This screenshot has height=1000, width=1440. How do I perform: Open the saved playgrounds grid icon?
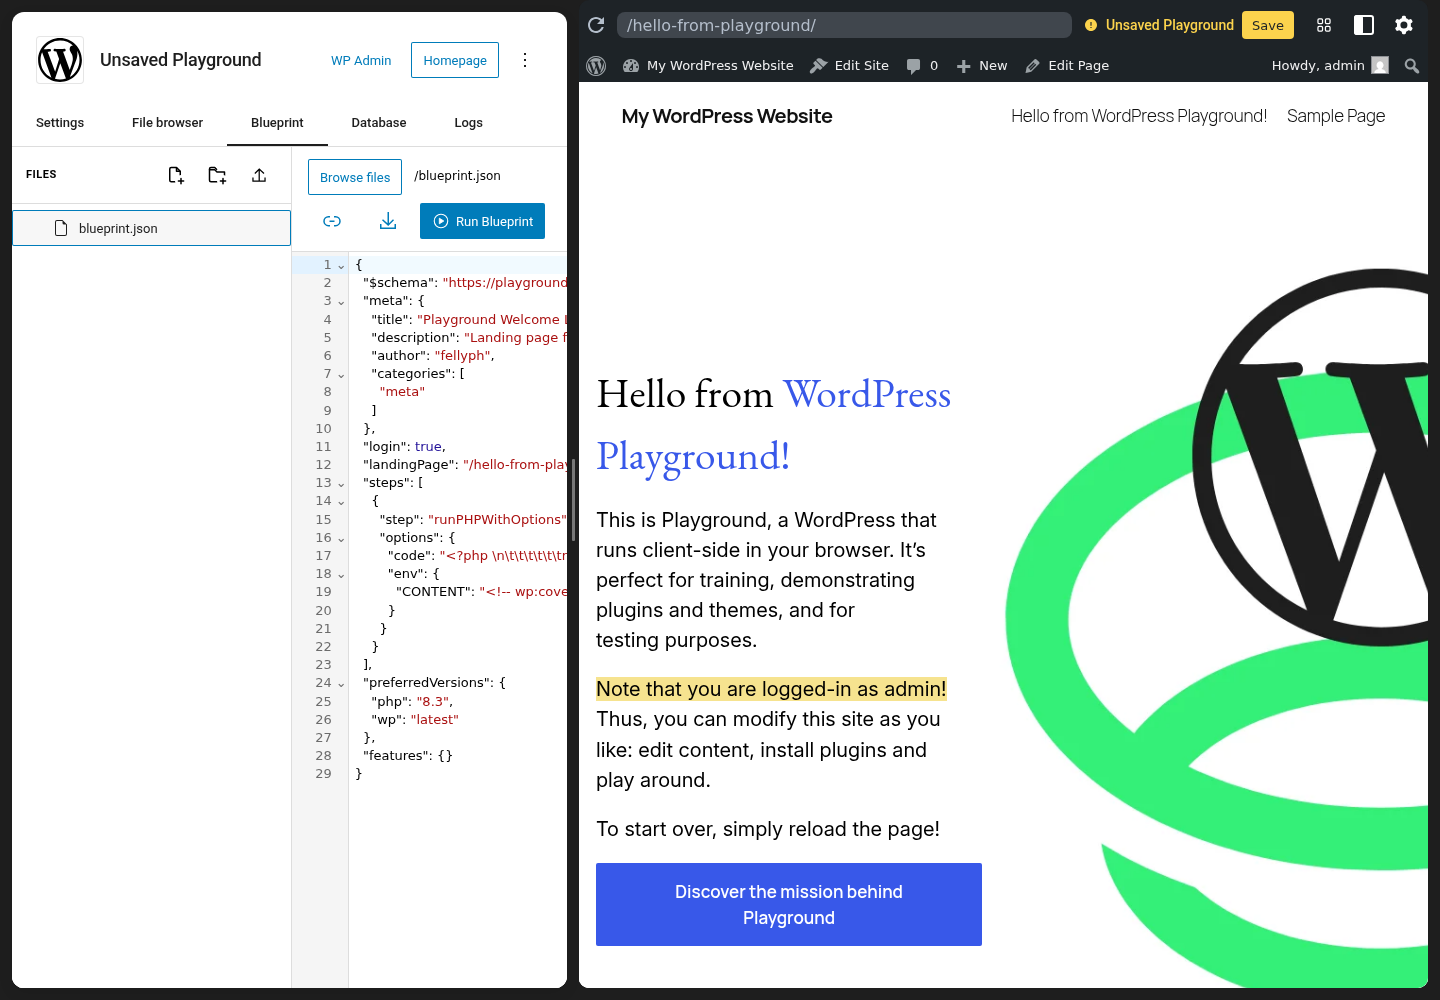click(x=1324, y=25)
